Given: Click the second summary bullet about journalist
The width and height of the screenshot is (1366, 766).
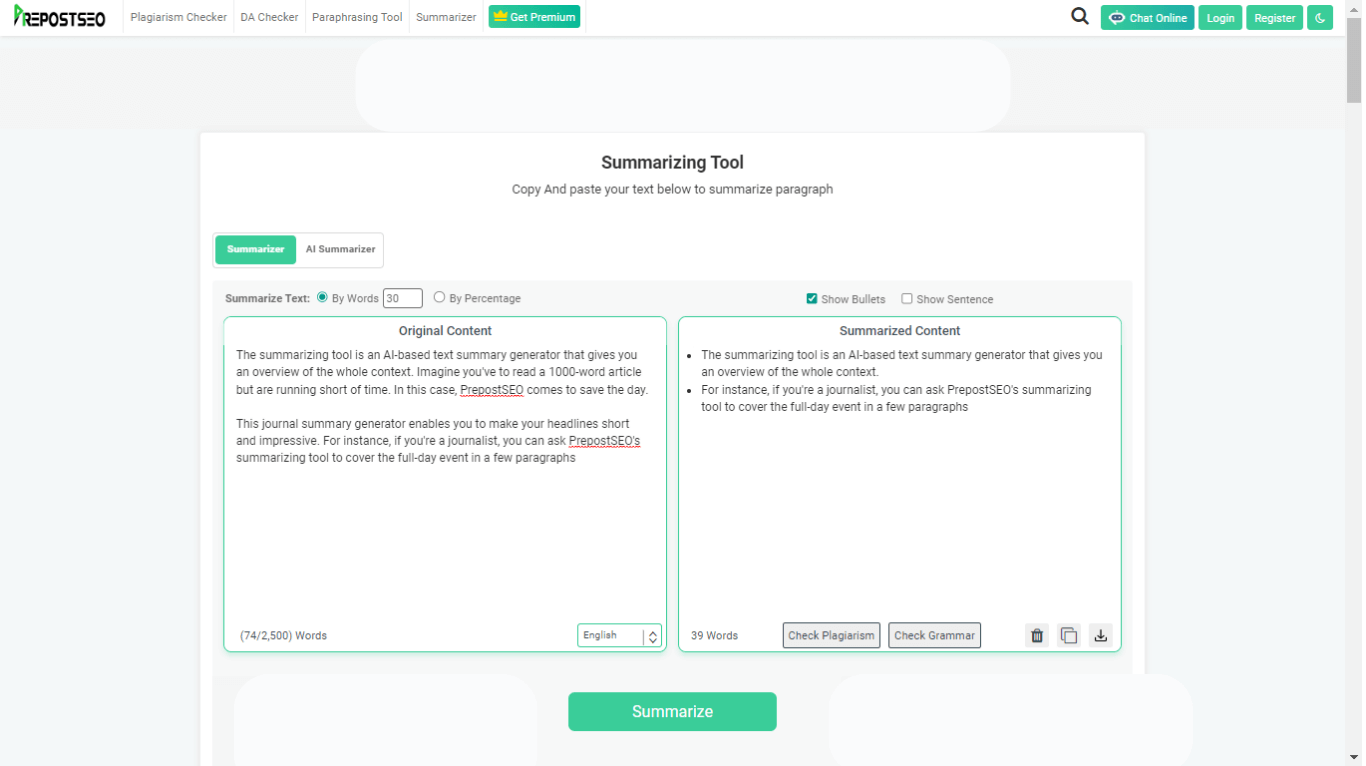Looking at the screenshot, I should (x=896, y=398).
